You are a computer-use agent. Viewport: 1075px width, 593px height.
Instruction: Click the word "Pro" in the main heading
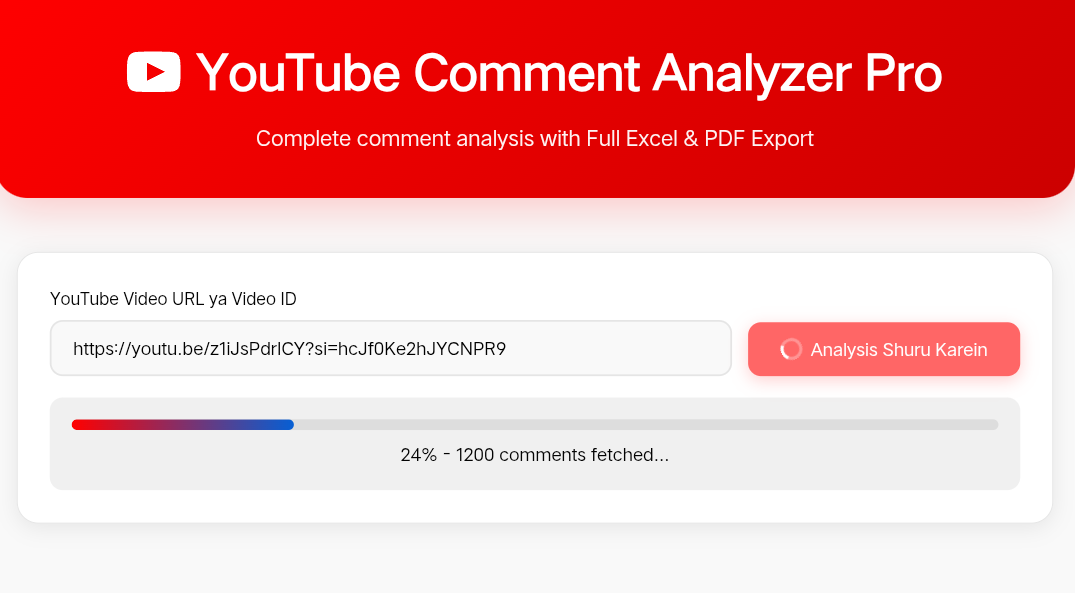coord(904,73)
